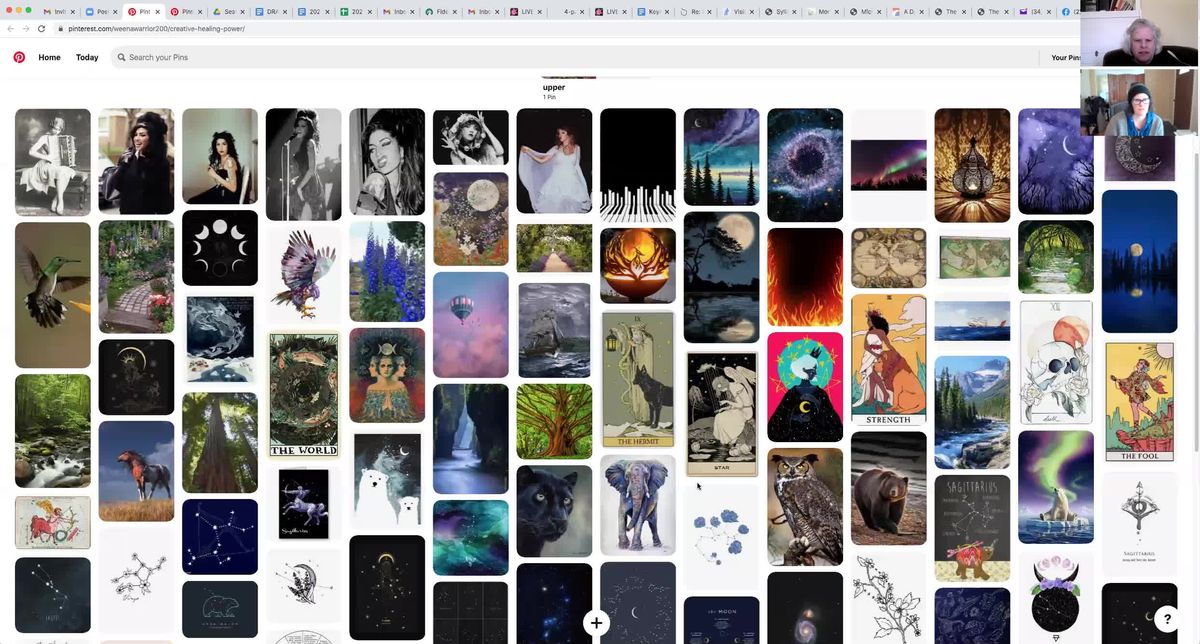Open the moon phases pin
Viewport: 1200px width, 644px height.
tap(220, 248)
